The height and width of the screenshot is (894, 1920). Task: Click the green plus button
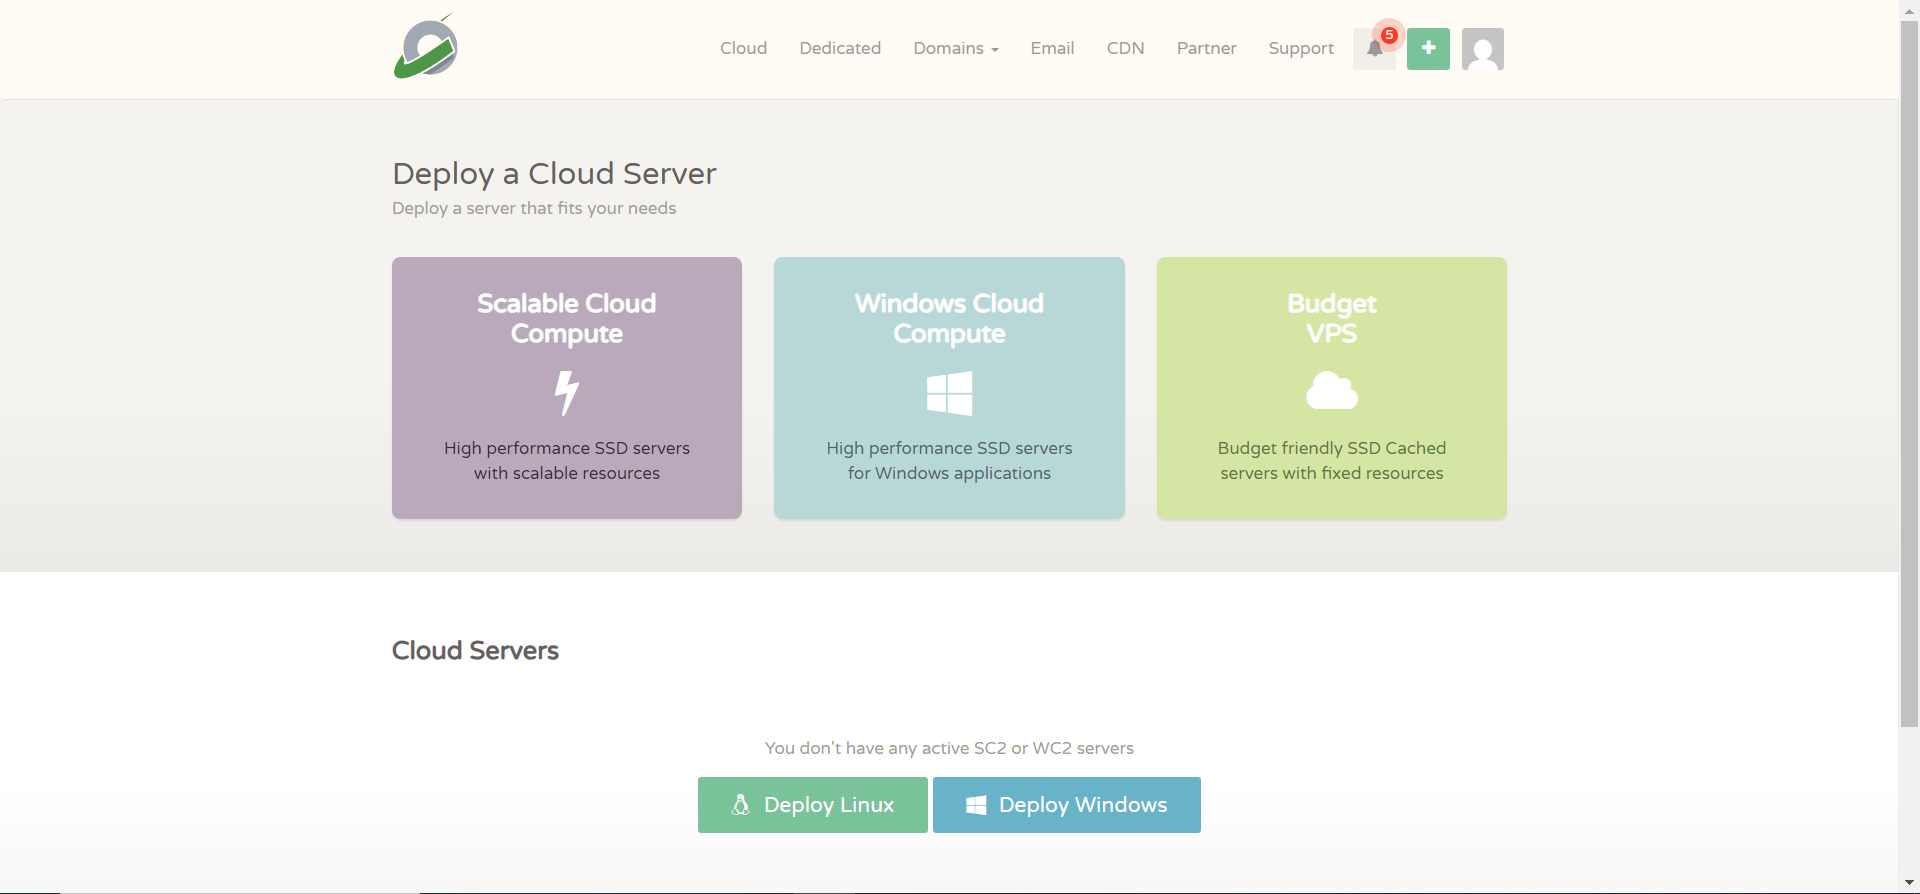(1428, 49)
